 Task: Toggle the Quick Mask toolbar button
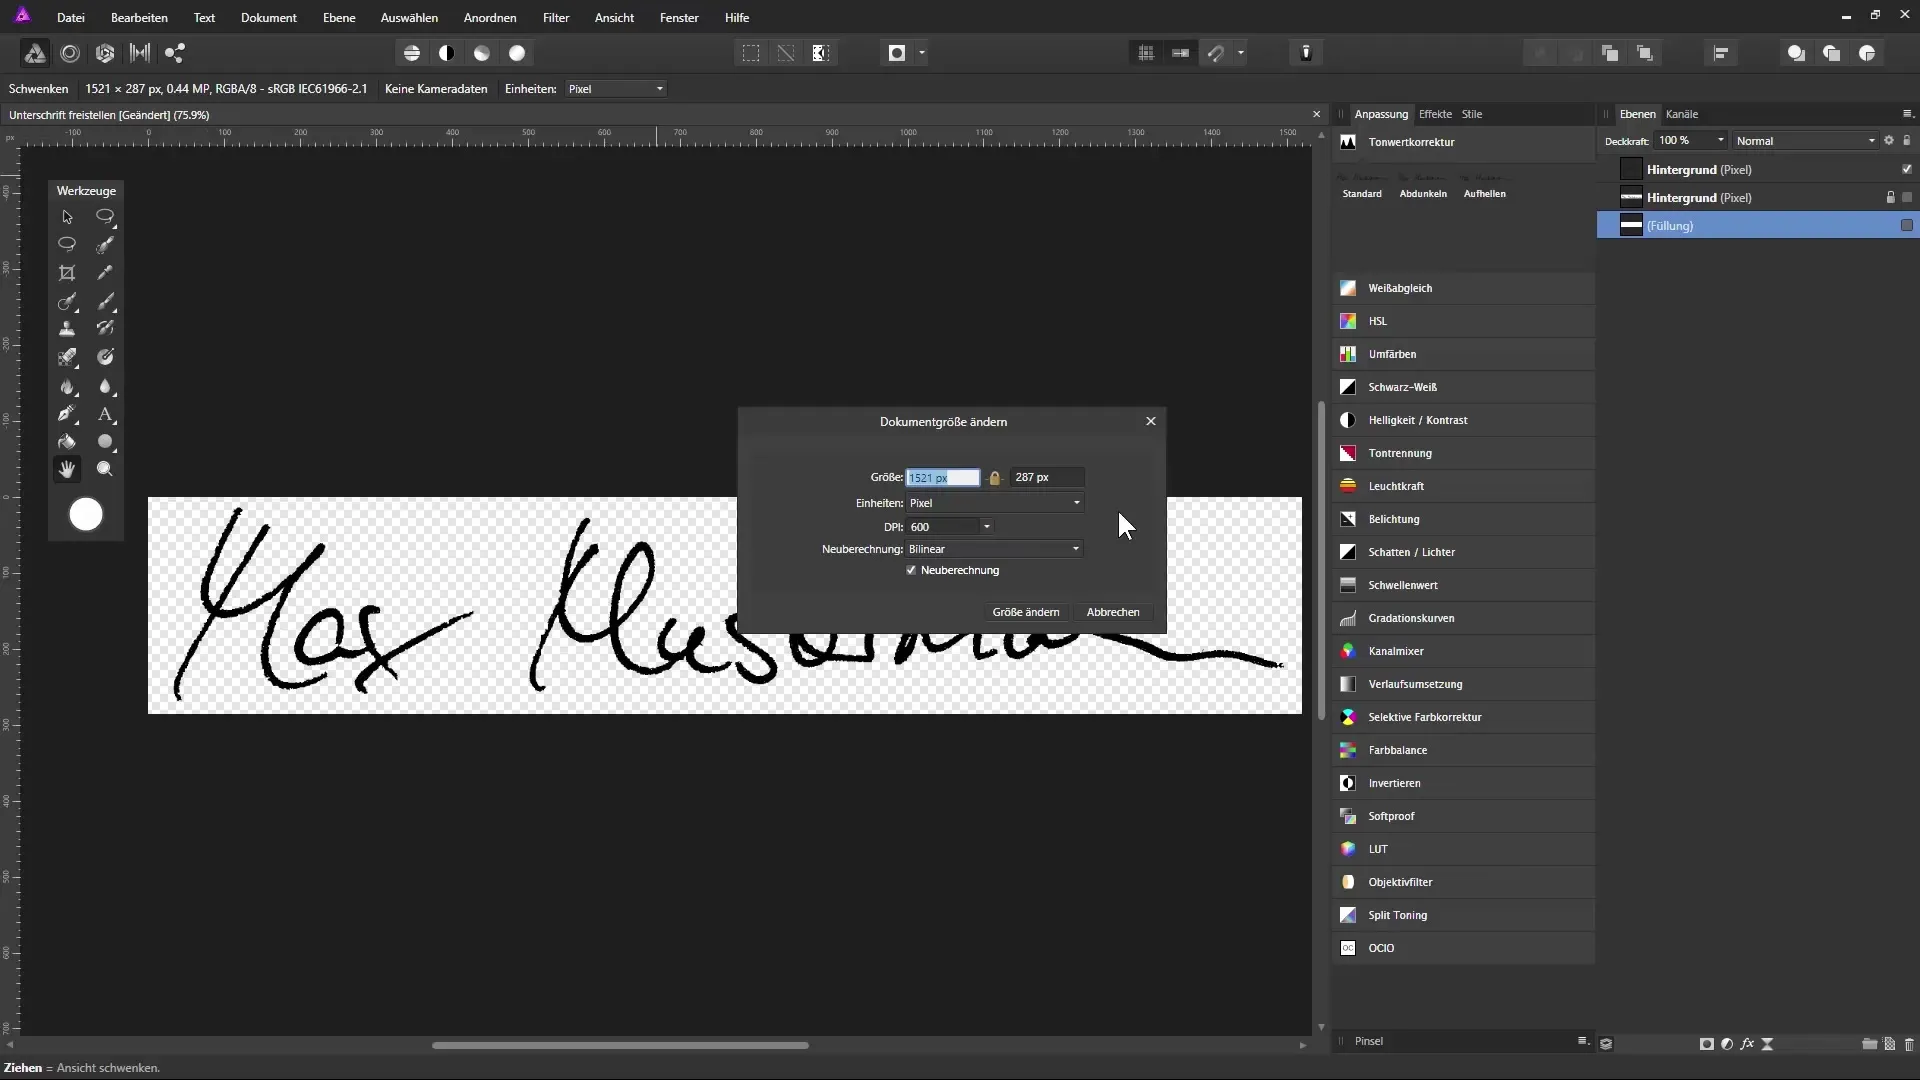[x=897, y=54]
